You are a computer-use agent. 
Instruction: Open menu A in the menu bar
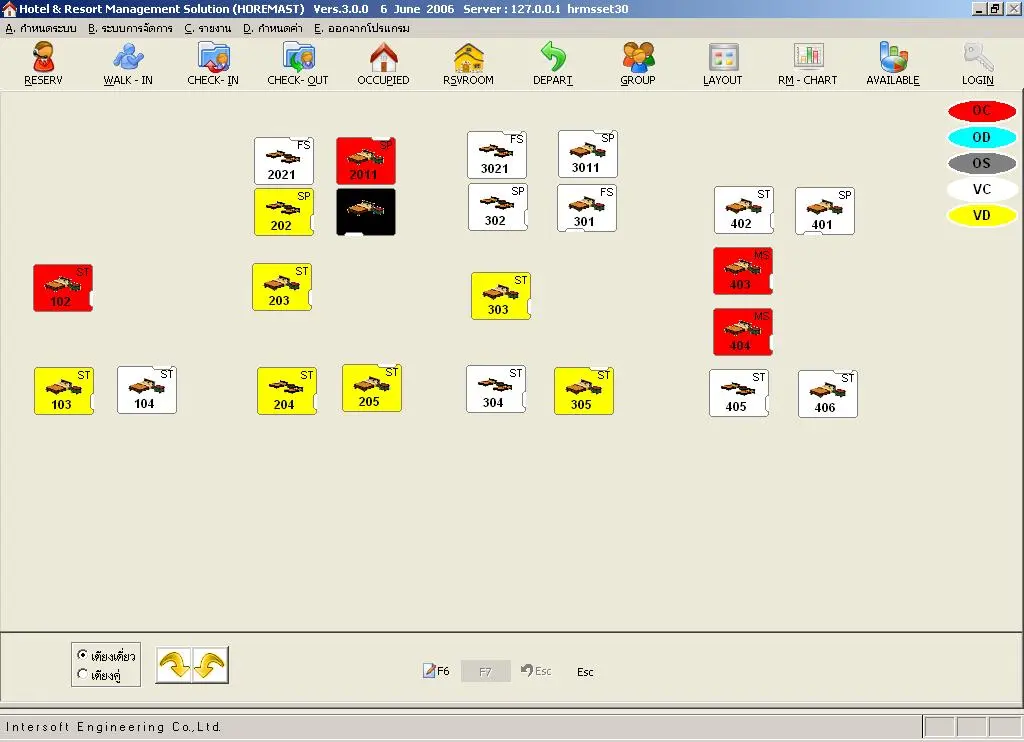pyautogui.click(x=40, y=28)
